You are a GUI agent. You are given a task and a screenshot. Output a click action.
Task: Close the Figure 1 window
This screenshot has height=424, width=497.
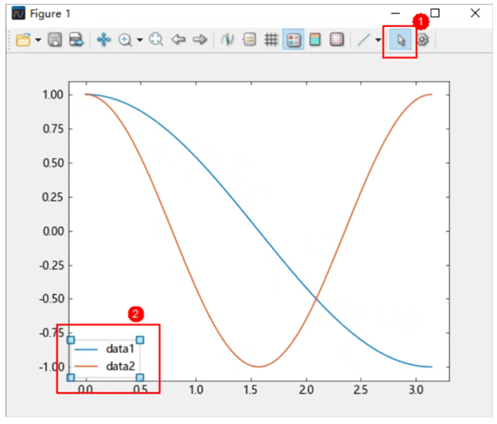[x=475, y=13]
